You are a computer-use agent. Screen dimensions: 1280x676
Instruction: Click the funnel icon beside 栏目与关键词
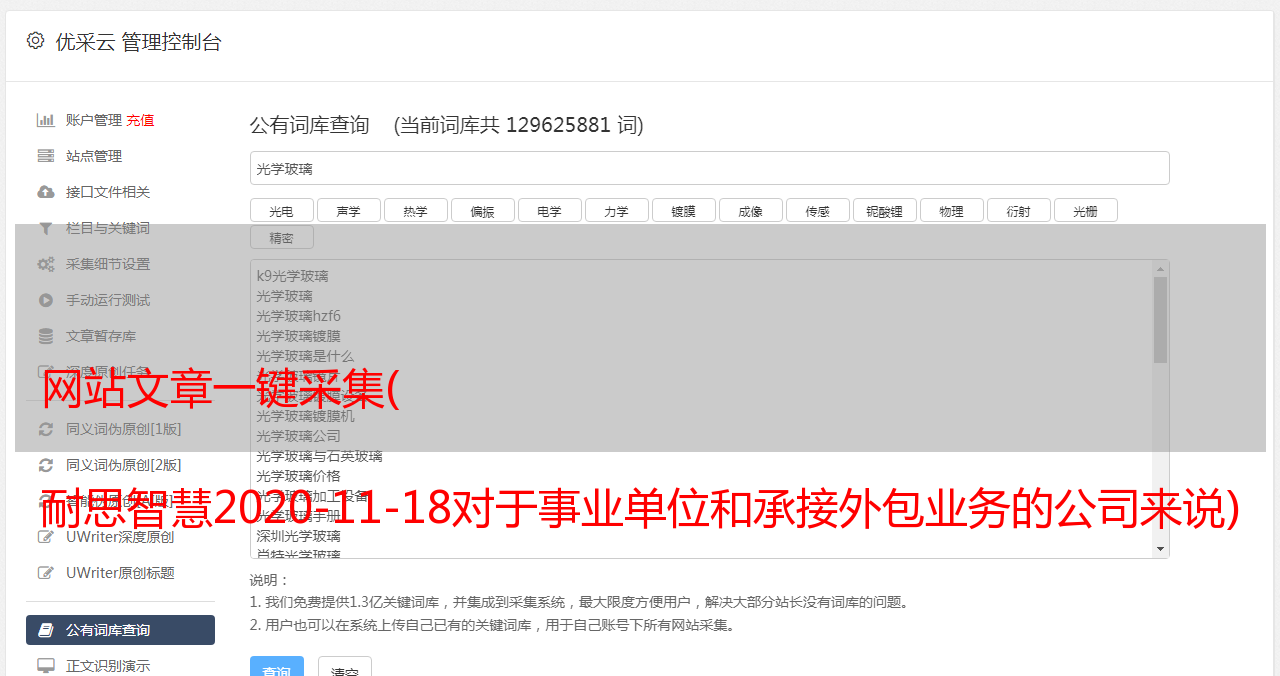tap(46, 228)
